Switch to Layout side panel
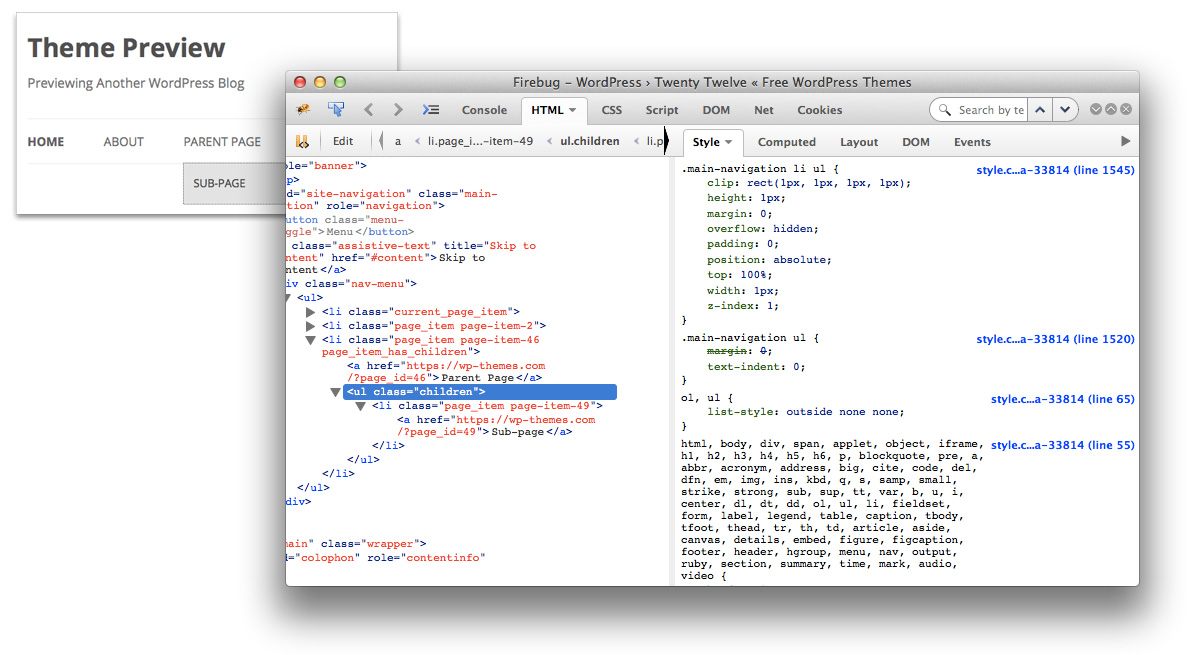Viewport: 1200px width, 655px height. click(x=859, y=142)
